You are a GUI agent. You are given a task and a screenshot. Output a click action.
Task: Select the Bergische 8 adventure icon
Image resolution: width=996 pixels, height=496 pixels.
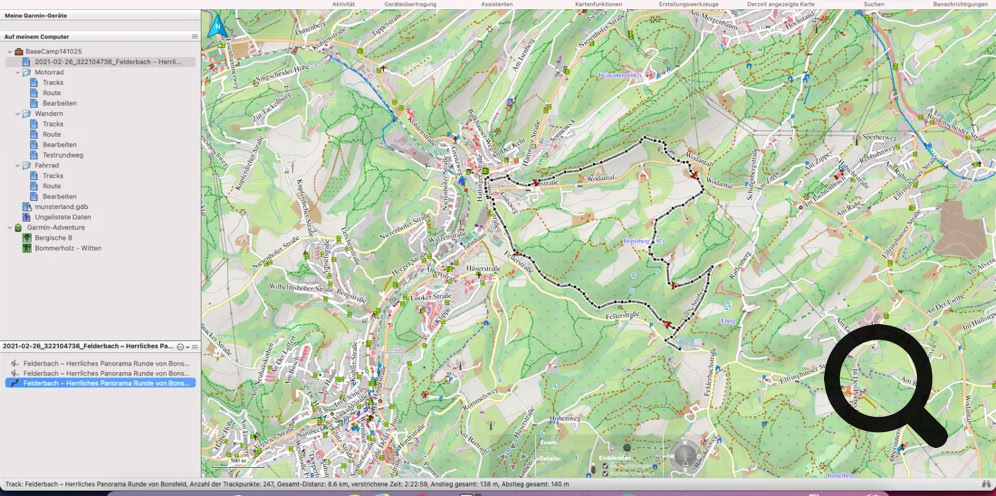[27, 238]
